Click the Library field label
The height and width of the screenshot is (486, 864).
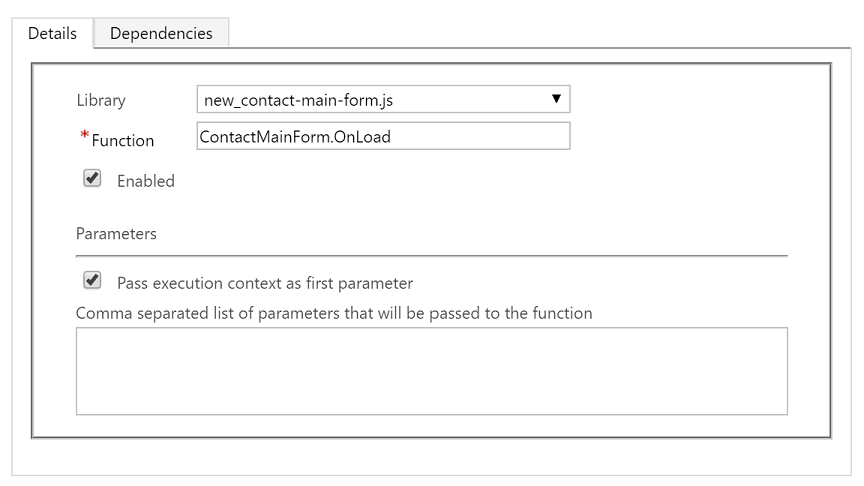[x=101, y=100]
